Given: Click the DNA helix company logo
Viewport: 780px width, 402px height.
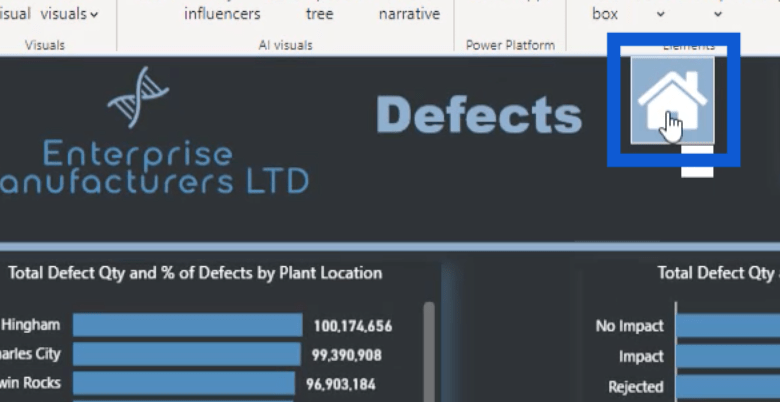Looking at the screenshot, I should coord(138,98).
